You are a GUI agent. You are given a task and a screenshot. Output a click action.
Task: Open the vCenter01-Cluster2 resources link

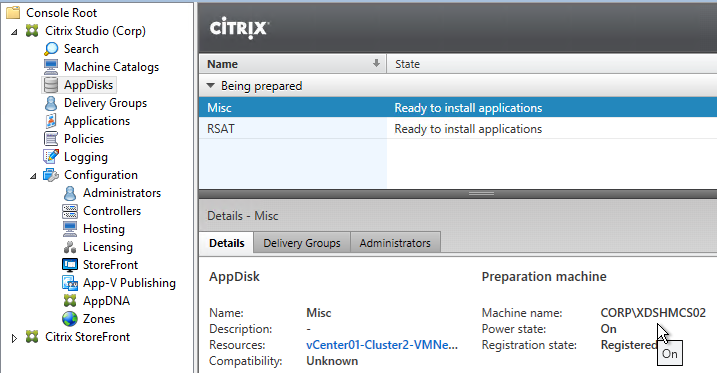pos(382,345)
